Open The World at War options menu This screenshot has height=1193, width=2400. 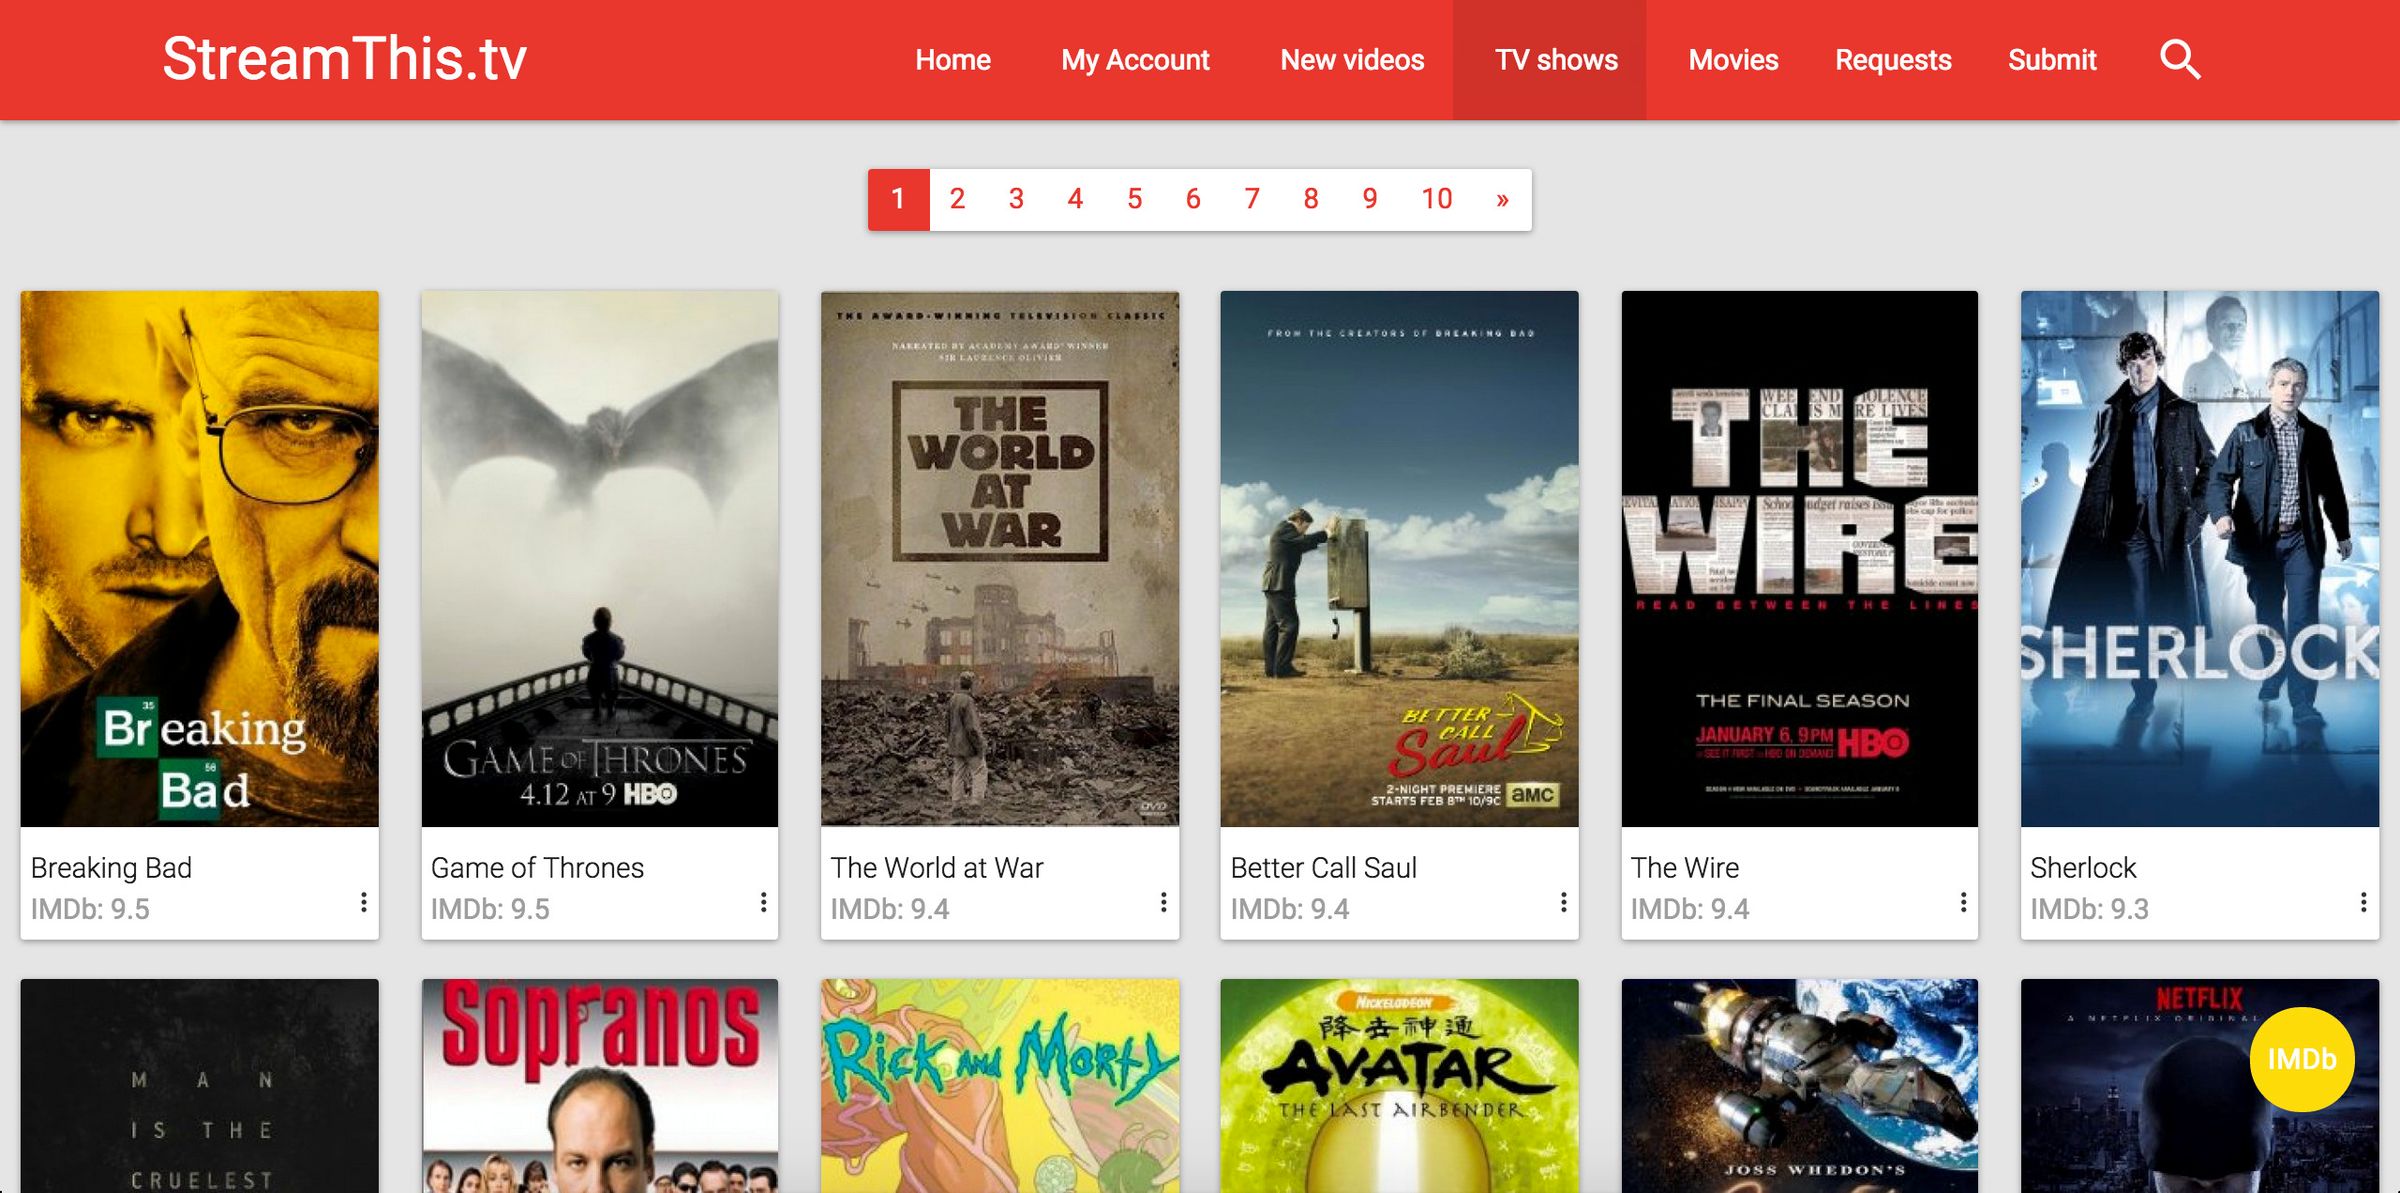click(1163, 903)
